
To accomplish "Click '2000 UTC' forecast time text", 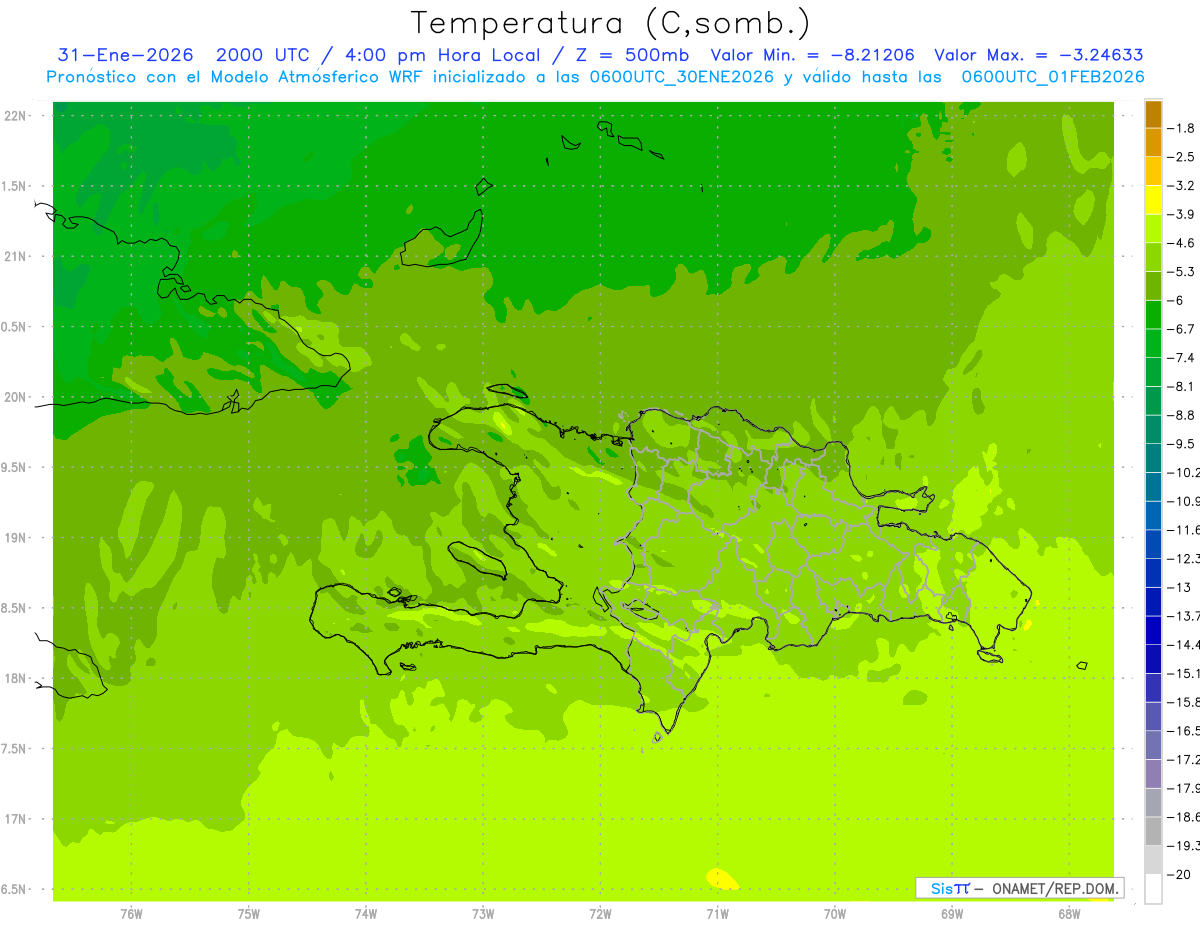I will pos(265,55).
